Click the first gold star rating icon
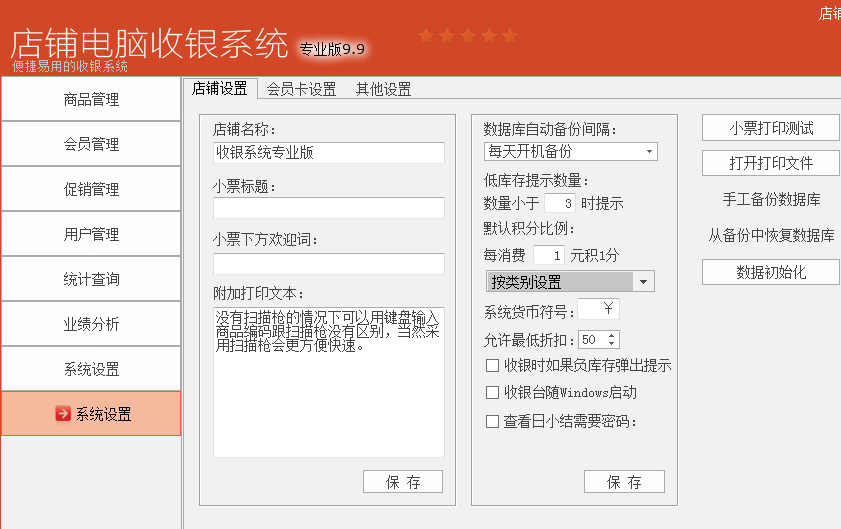This screenshot has height=529, width=841. click(x=426, y=36)
